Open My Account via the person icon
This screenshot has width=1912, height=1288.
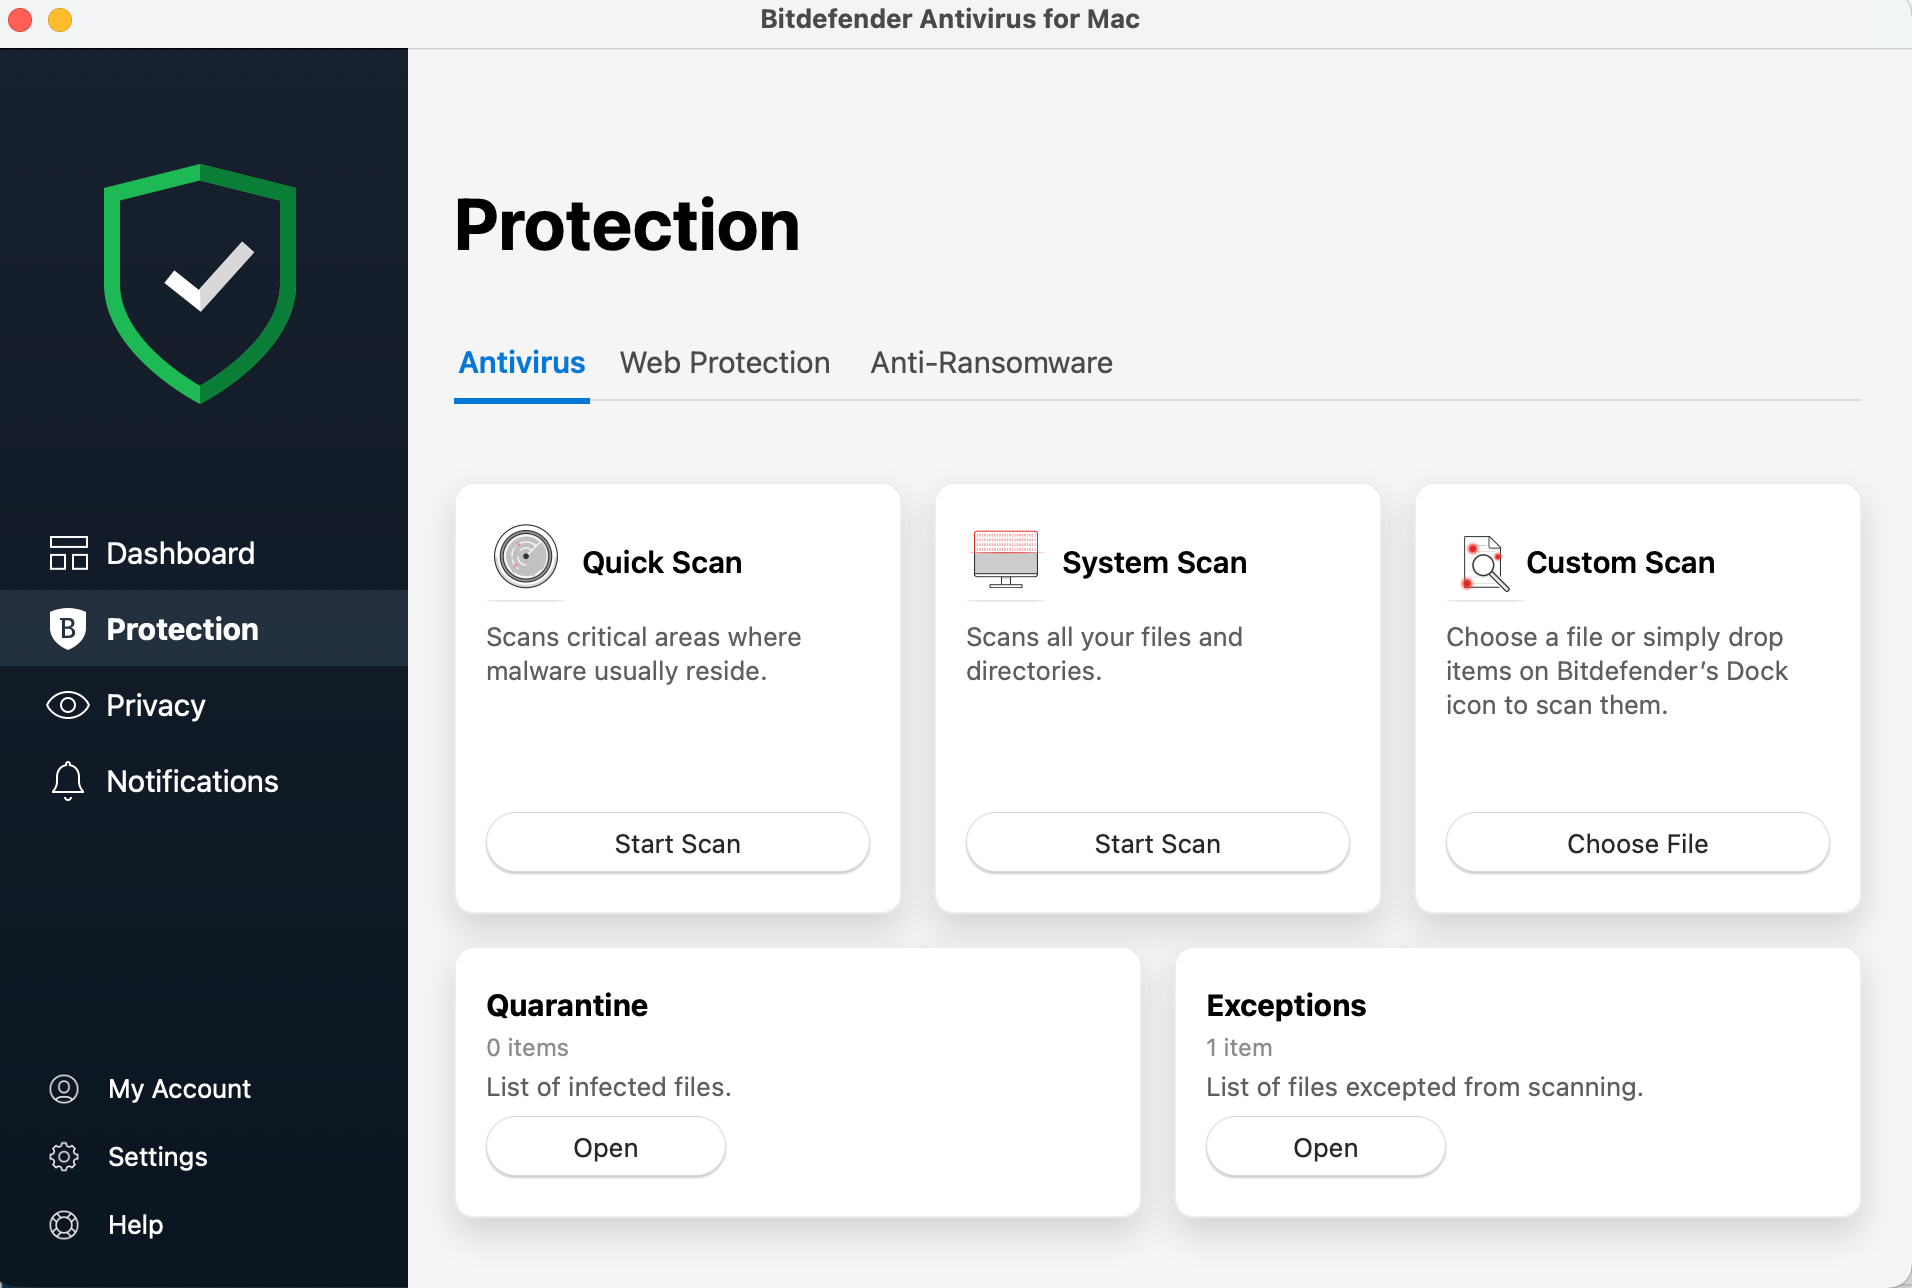(x=64, y=1088)
